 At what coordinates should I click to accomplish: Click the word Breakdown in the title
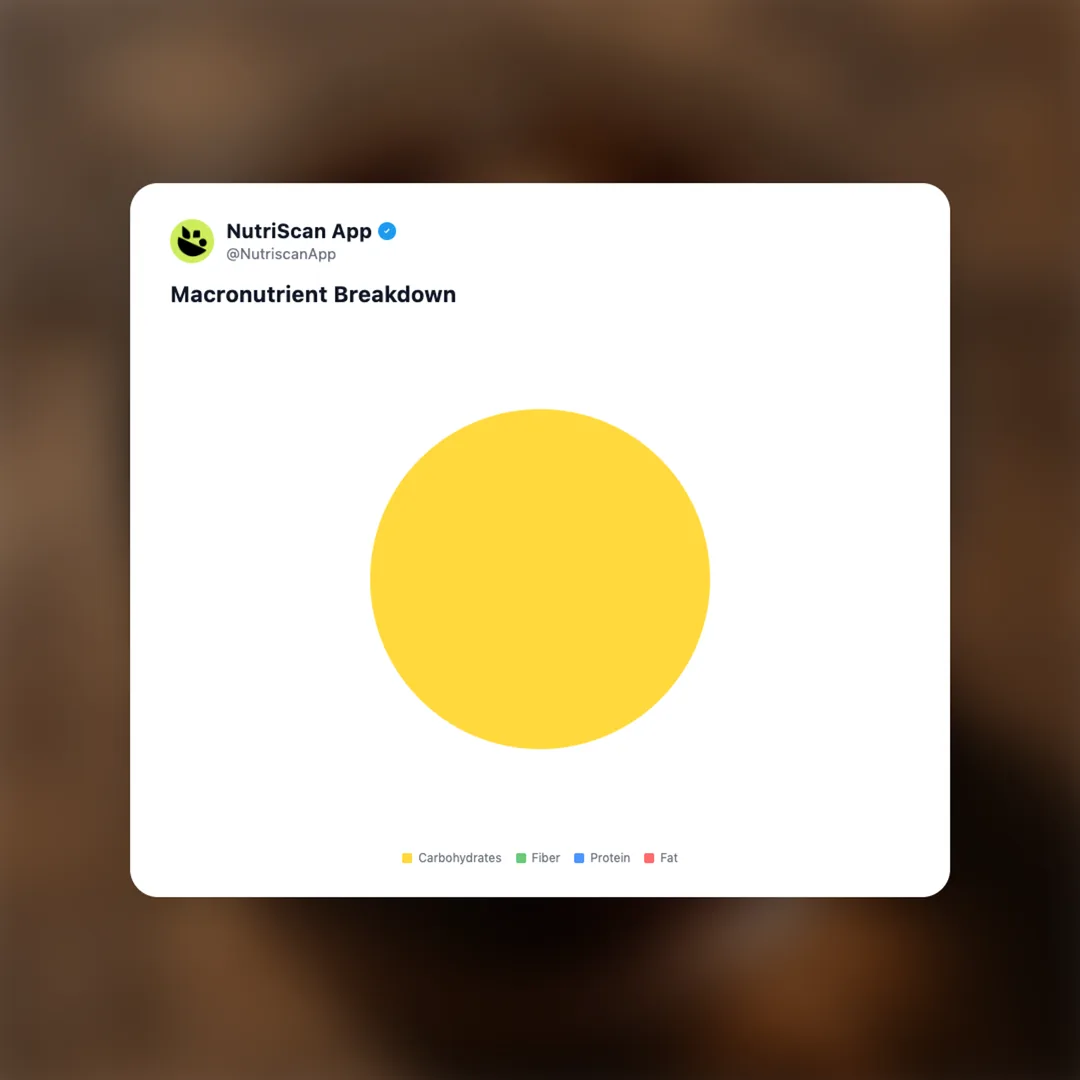click(x=395, y=295)
